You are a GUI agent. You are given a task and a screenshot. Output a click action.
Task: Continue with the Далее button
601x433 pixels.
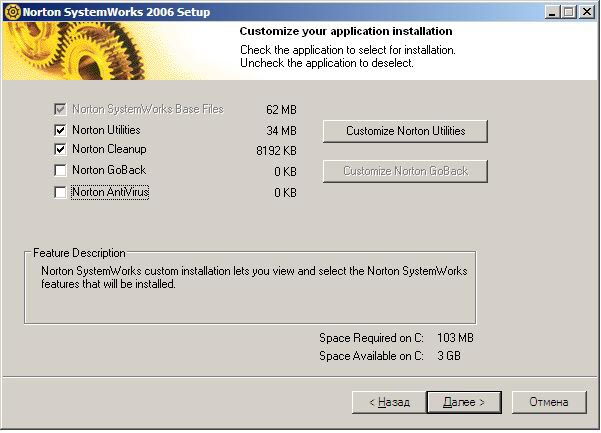pos(464,402)
